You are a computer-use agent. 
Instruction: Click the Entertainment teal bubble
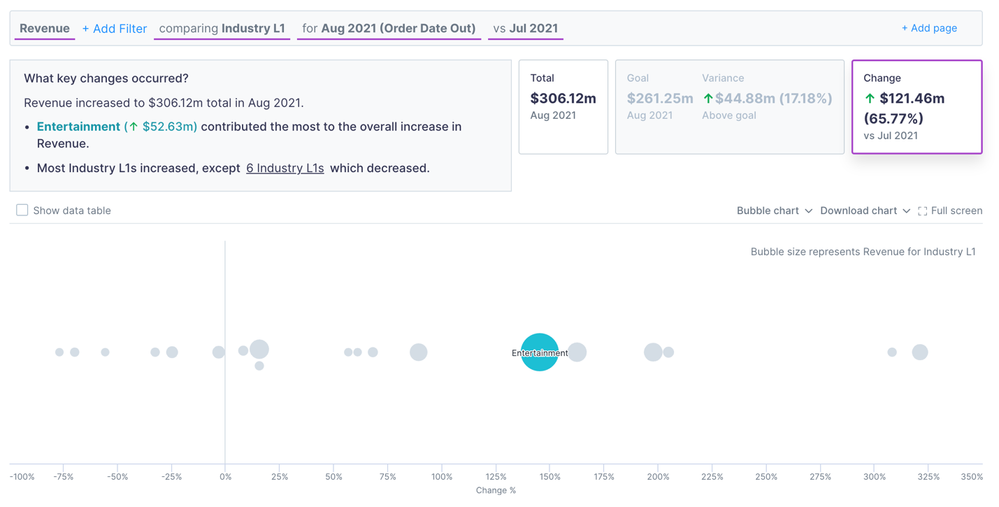point(539,352)
